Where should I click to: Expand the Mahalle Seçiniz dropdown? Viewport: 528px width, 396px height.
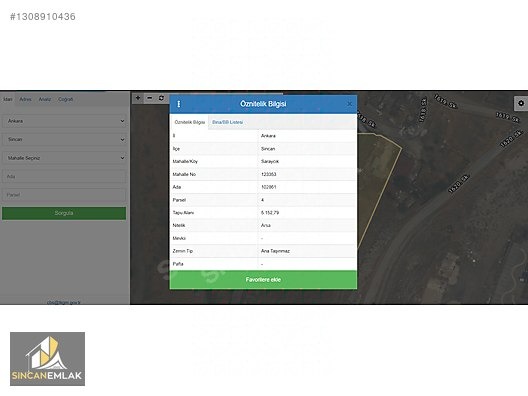click(x=64, y=158)
